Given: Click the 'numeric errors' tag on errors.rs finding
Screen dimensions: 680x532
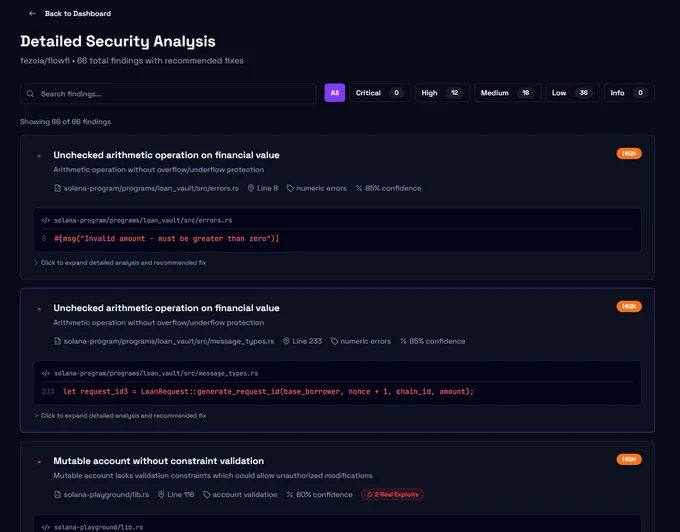Looking at the screenshot, I should [x=321, y=188].
